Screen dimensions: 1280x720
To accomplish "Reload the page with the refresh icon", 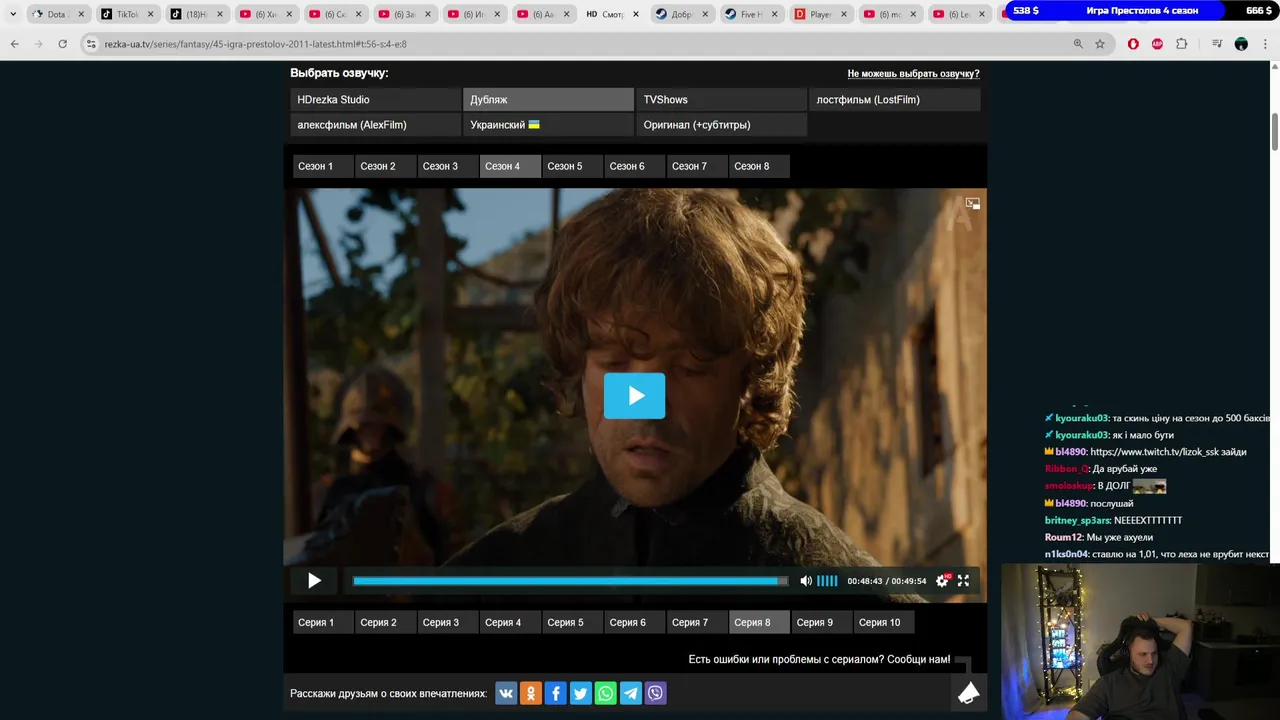I will pyautogui.click(x=62, y=44).
